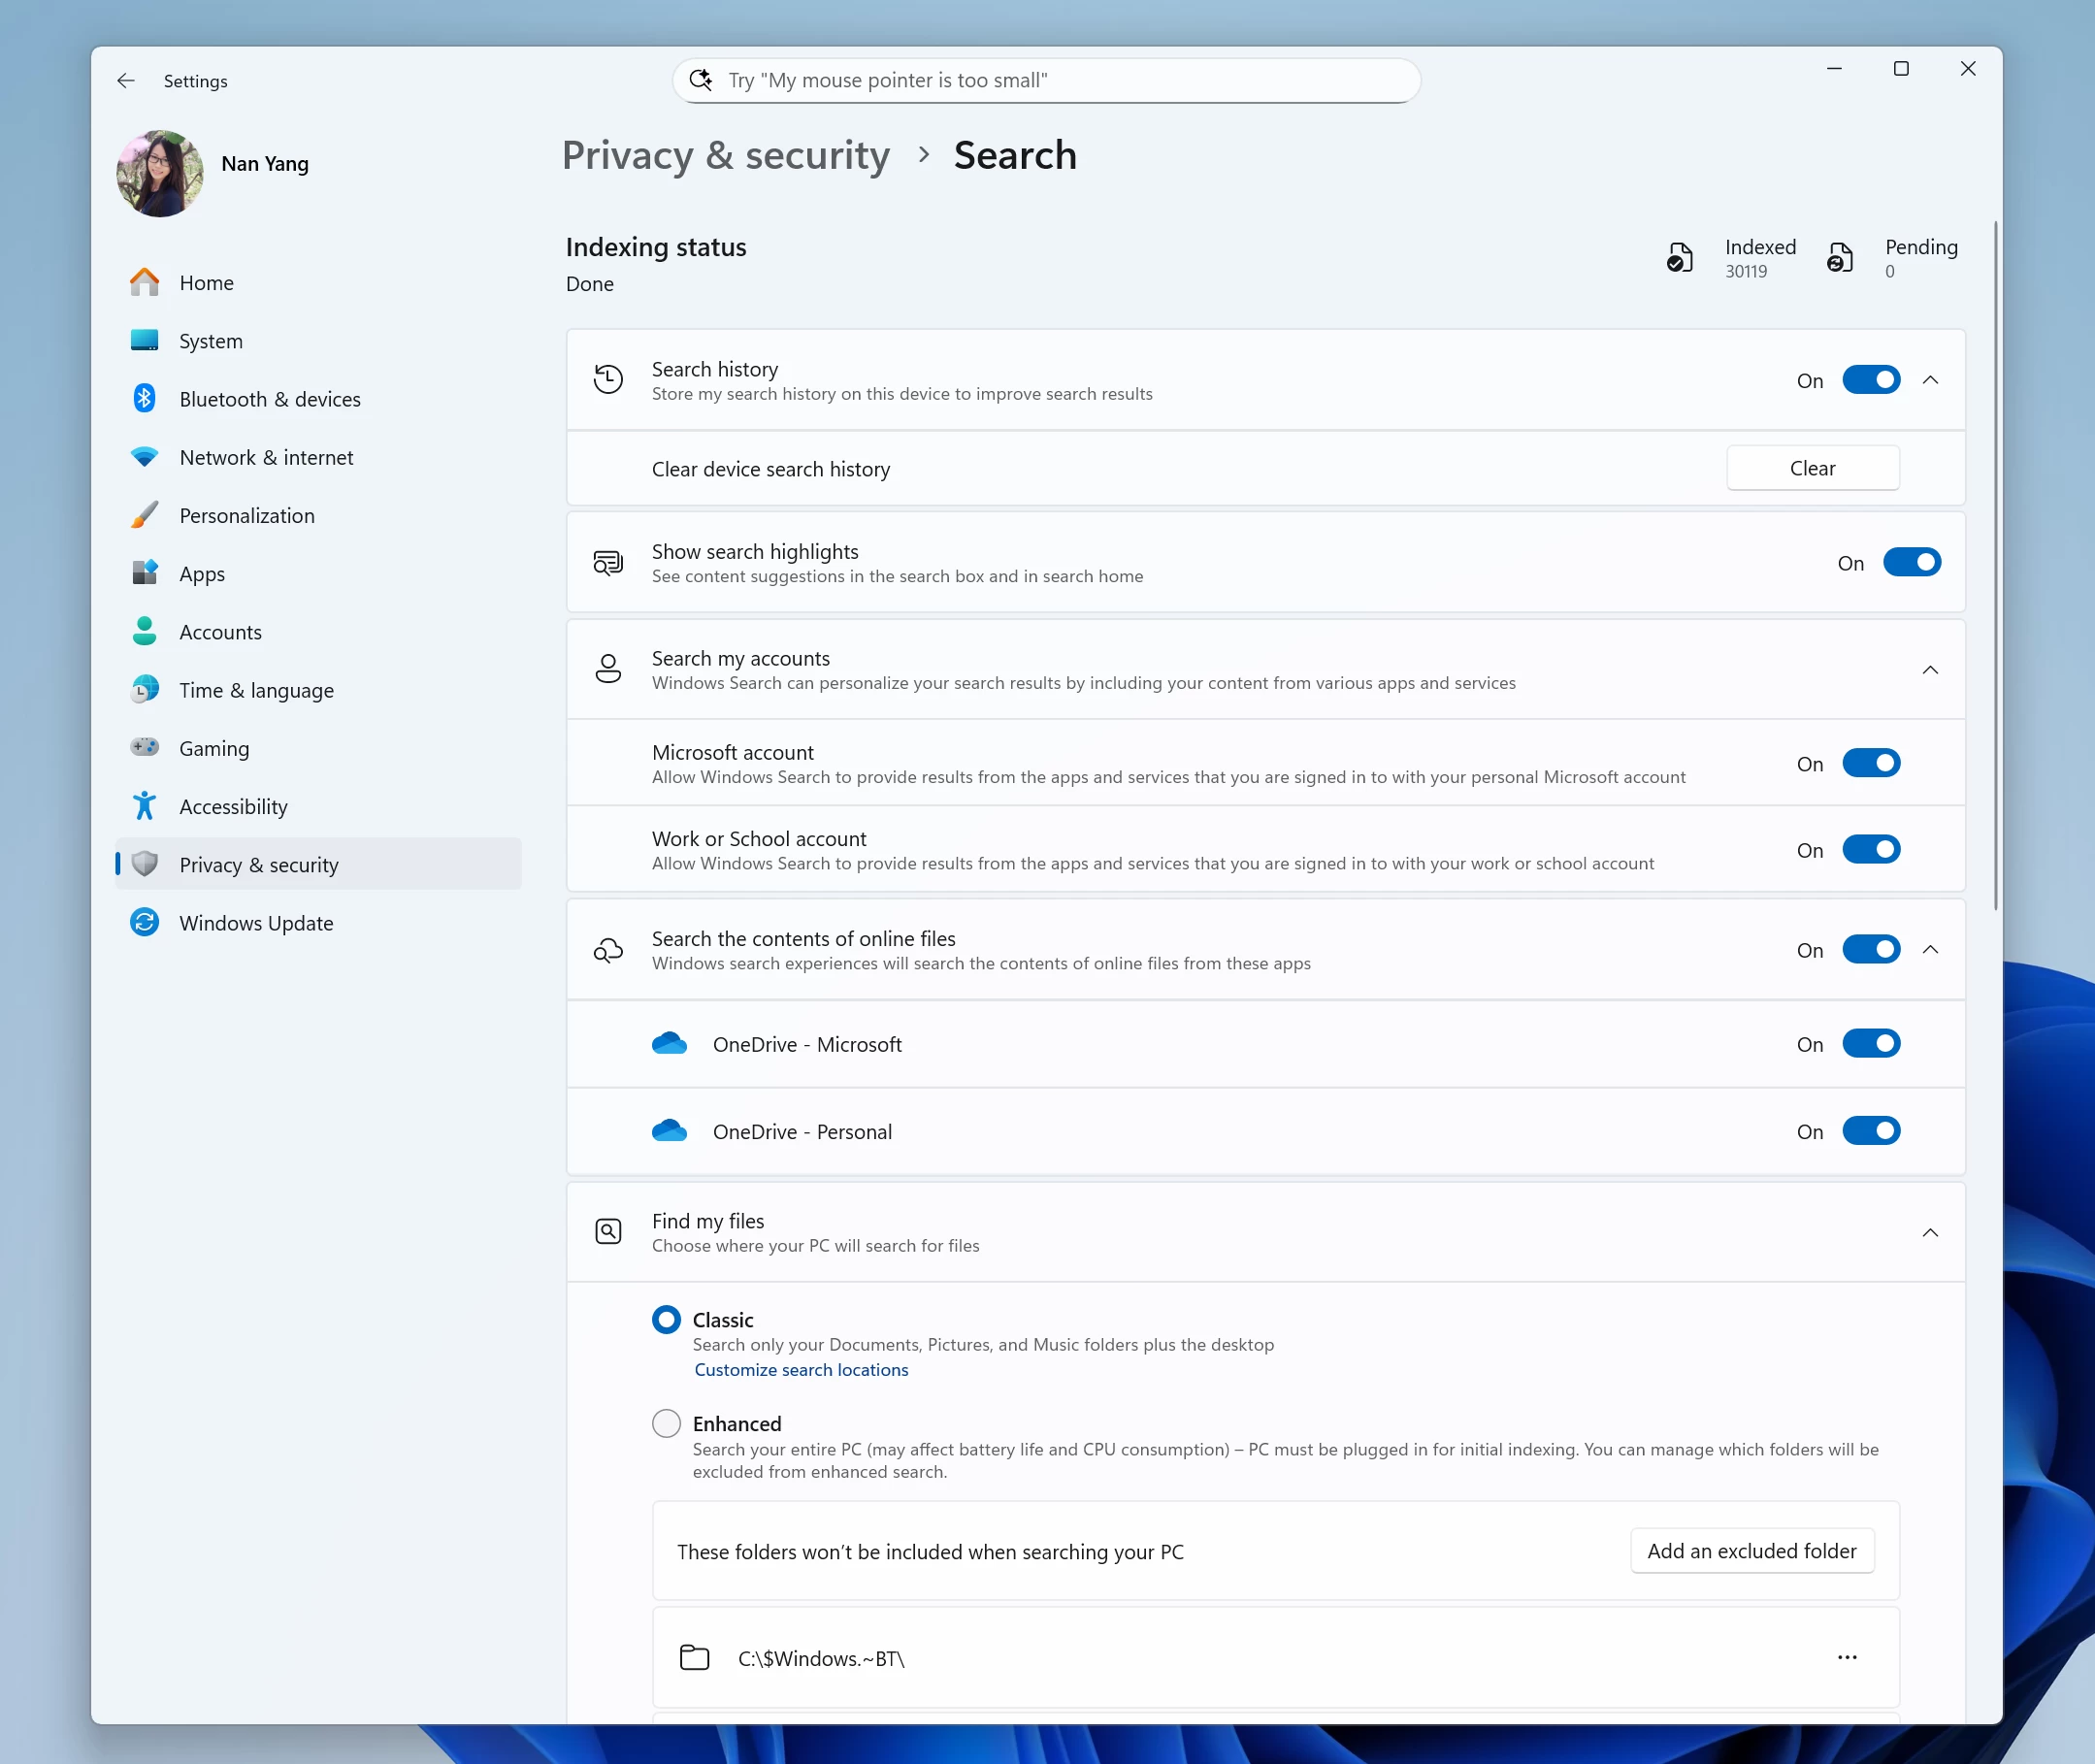Click the Gaming controller icon
This screenshot has width=2095, height=1764.
click(144, 748)
